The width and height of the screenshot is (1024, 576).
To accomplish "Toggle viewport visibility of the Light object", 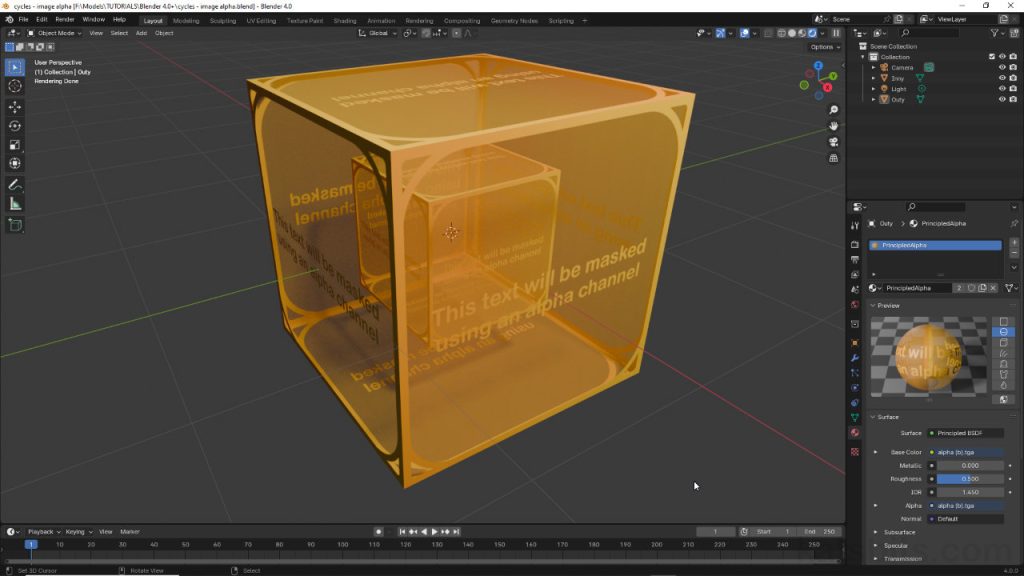I will pyautogui.click(x=1002, y=89).
